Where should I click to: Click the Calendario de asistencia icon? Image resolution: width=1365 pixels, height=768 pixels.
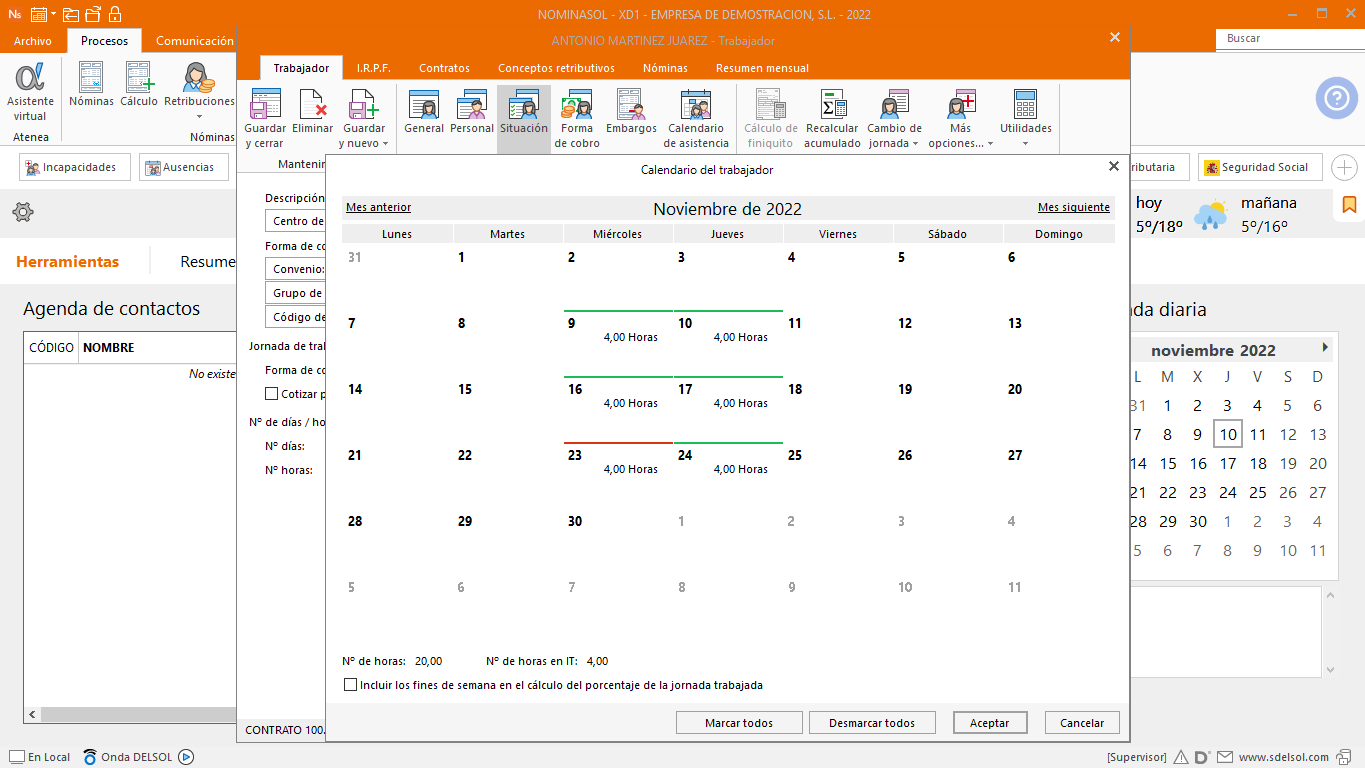[x=696, y=105]
